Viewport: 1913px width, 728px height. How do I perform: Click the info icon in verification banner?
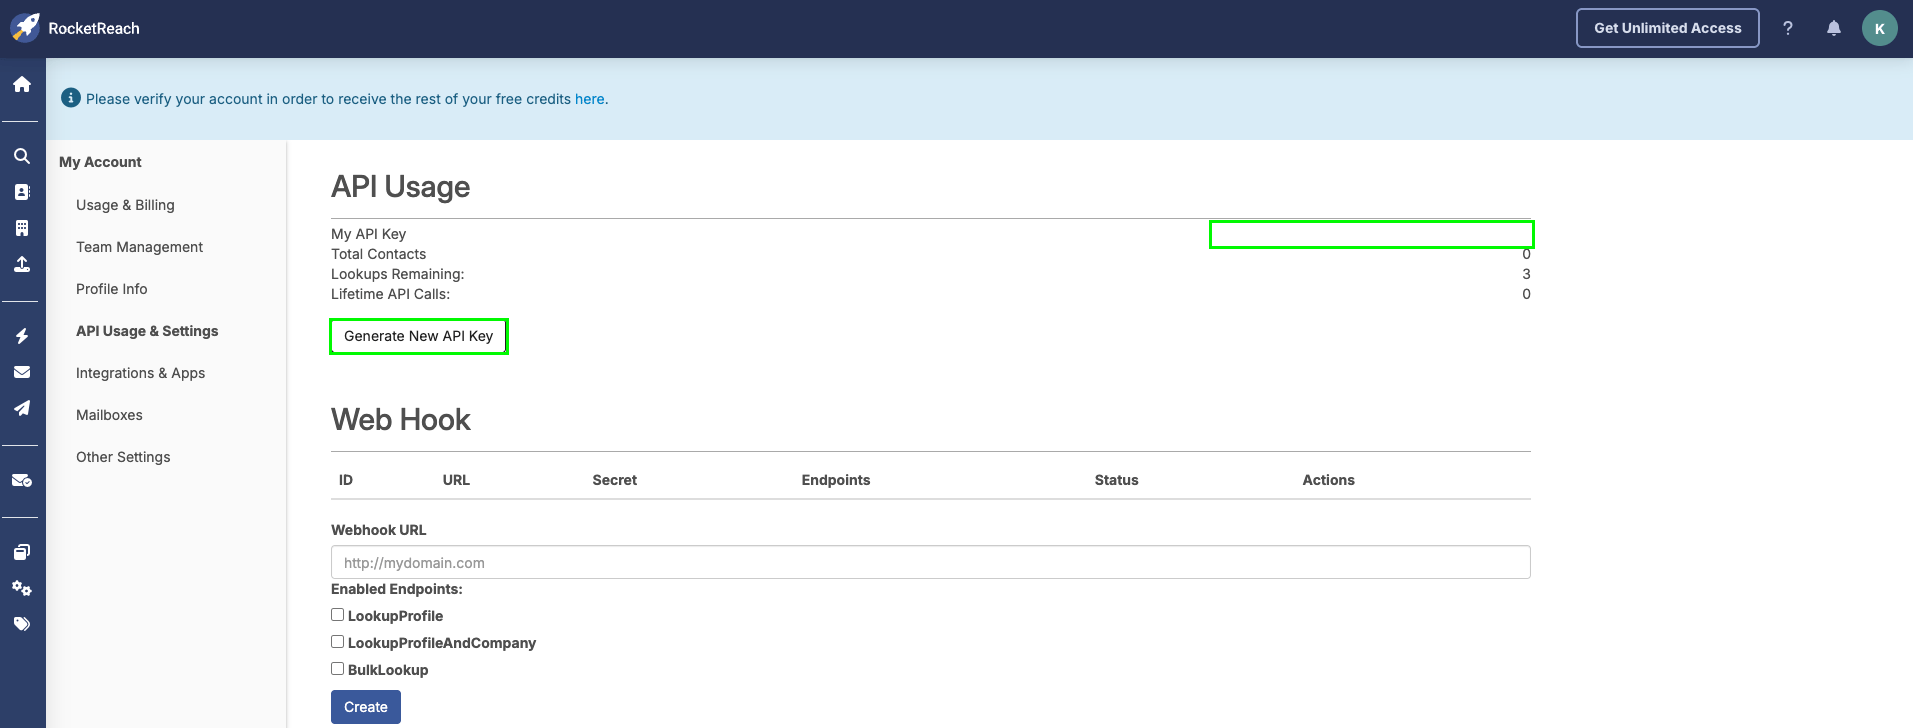[x=71, y=98]
